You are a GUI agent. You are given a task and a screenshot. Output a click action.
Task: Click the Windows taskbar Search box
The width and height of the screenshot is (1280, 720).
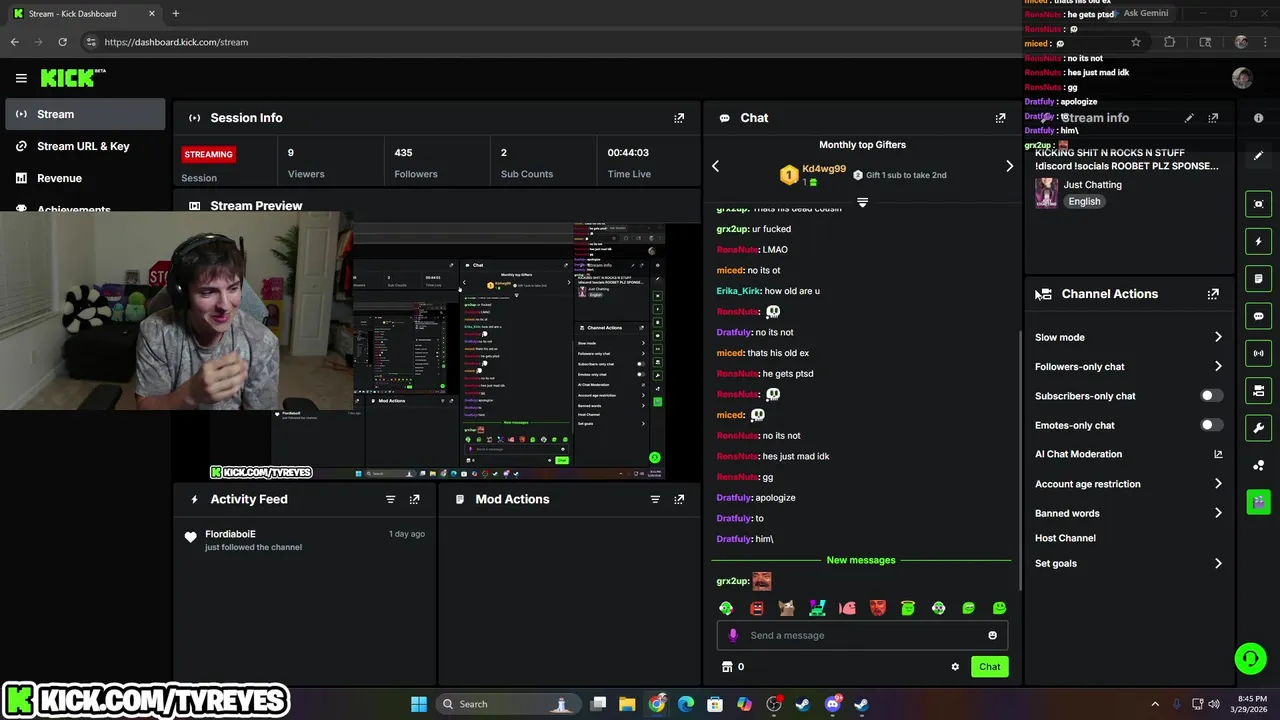coord(510,704)
